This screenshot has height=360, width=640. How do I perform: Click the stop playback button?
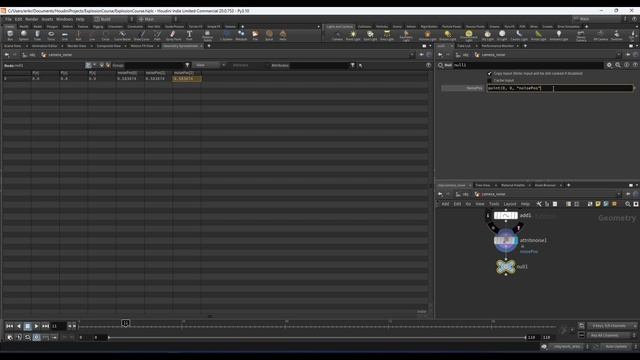27,326
